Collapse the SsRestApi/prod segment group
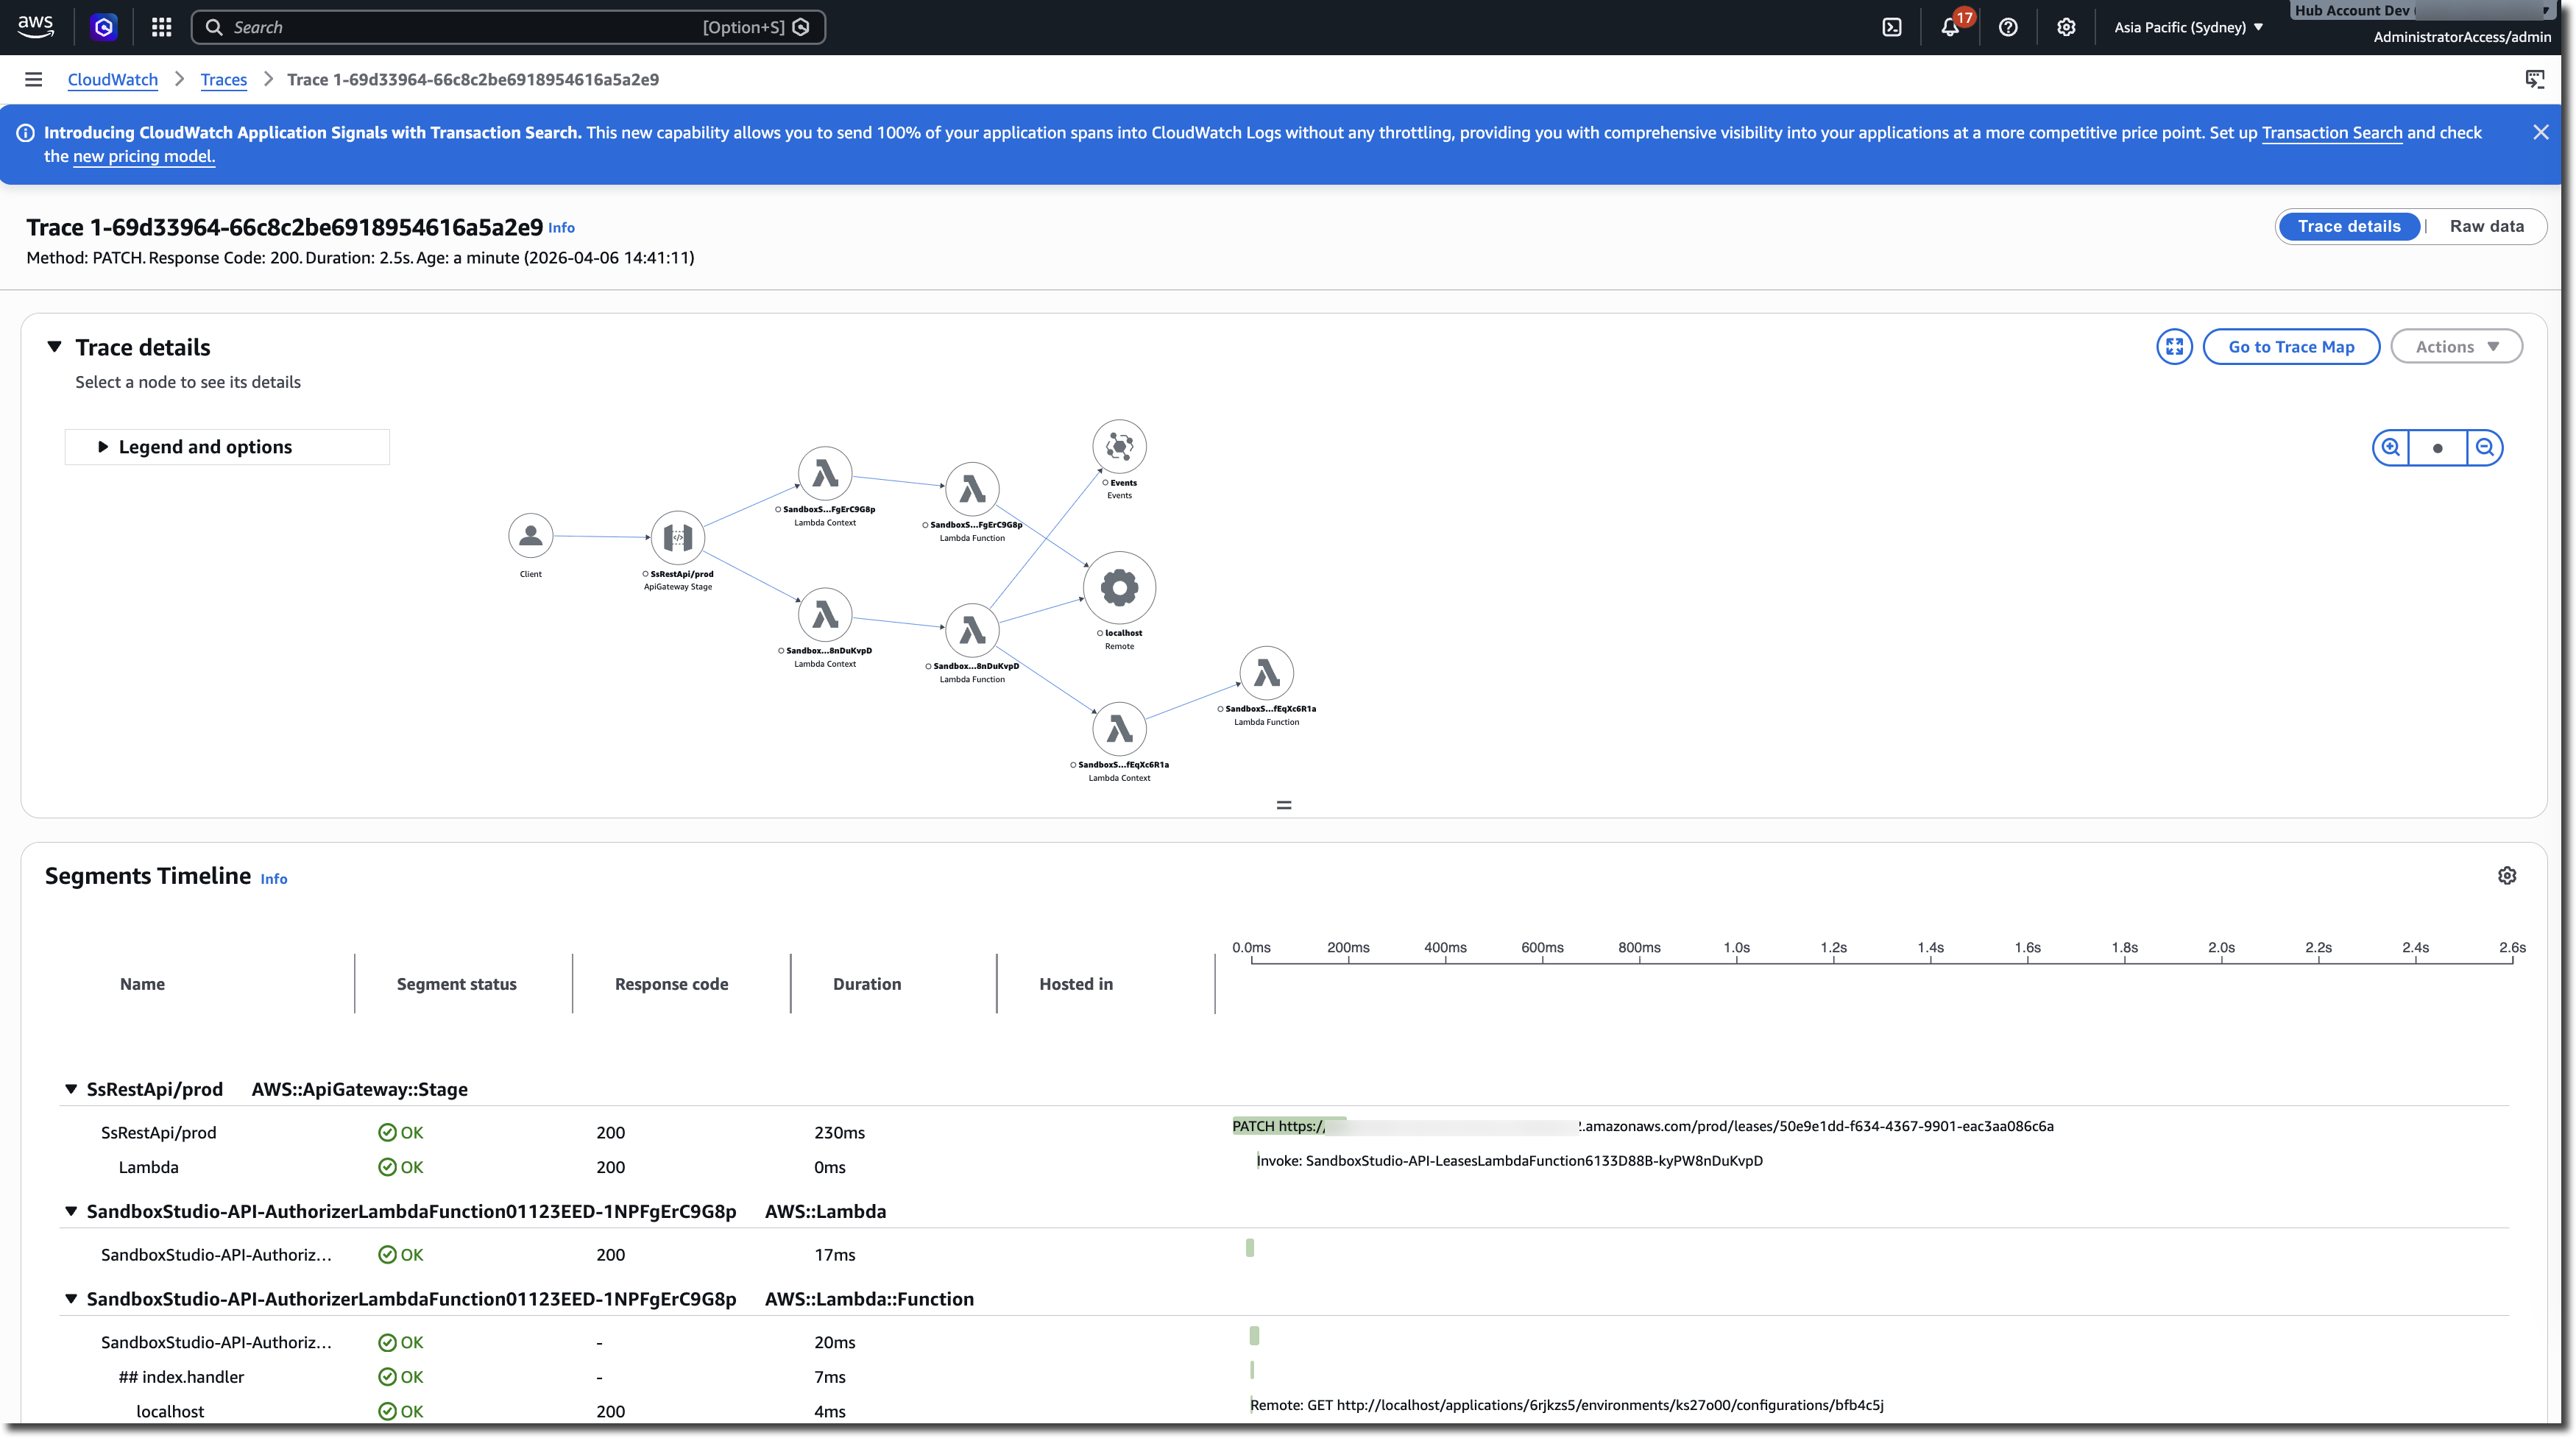This screenshot has height=1438, width=2576. point(71,1089)
